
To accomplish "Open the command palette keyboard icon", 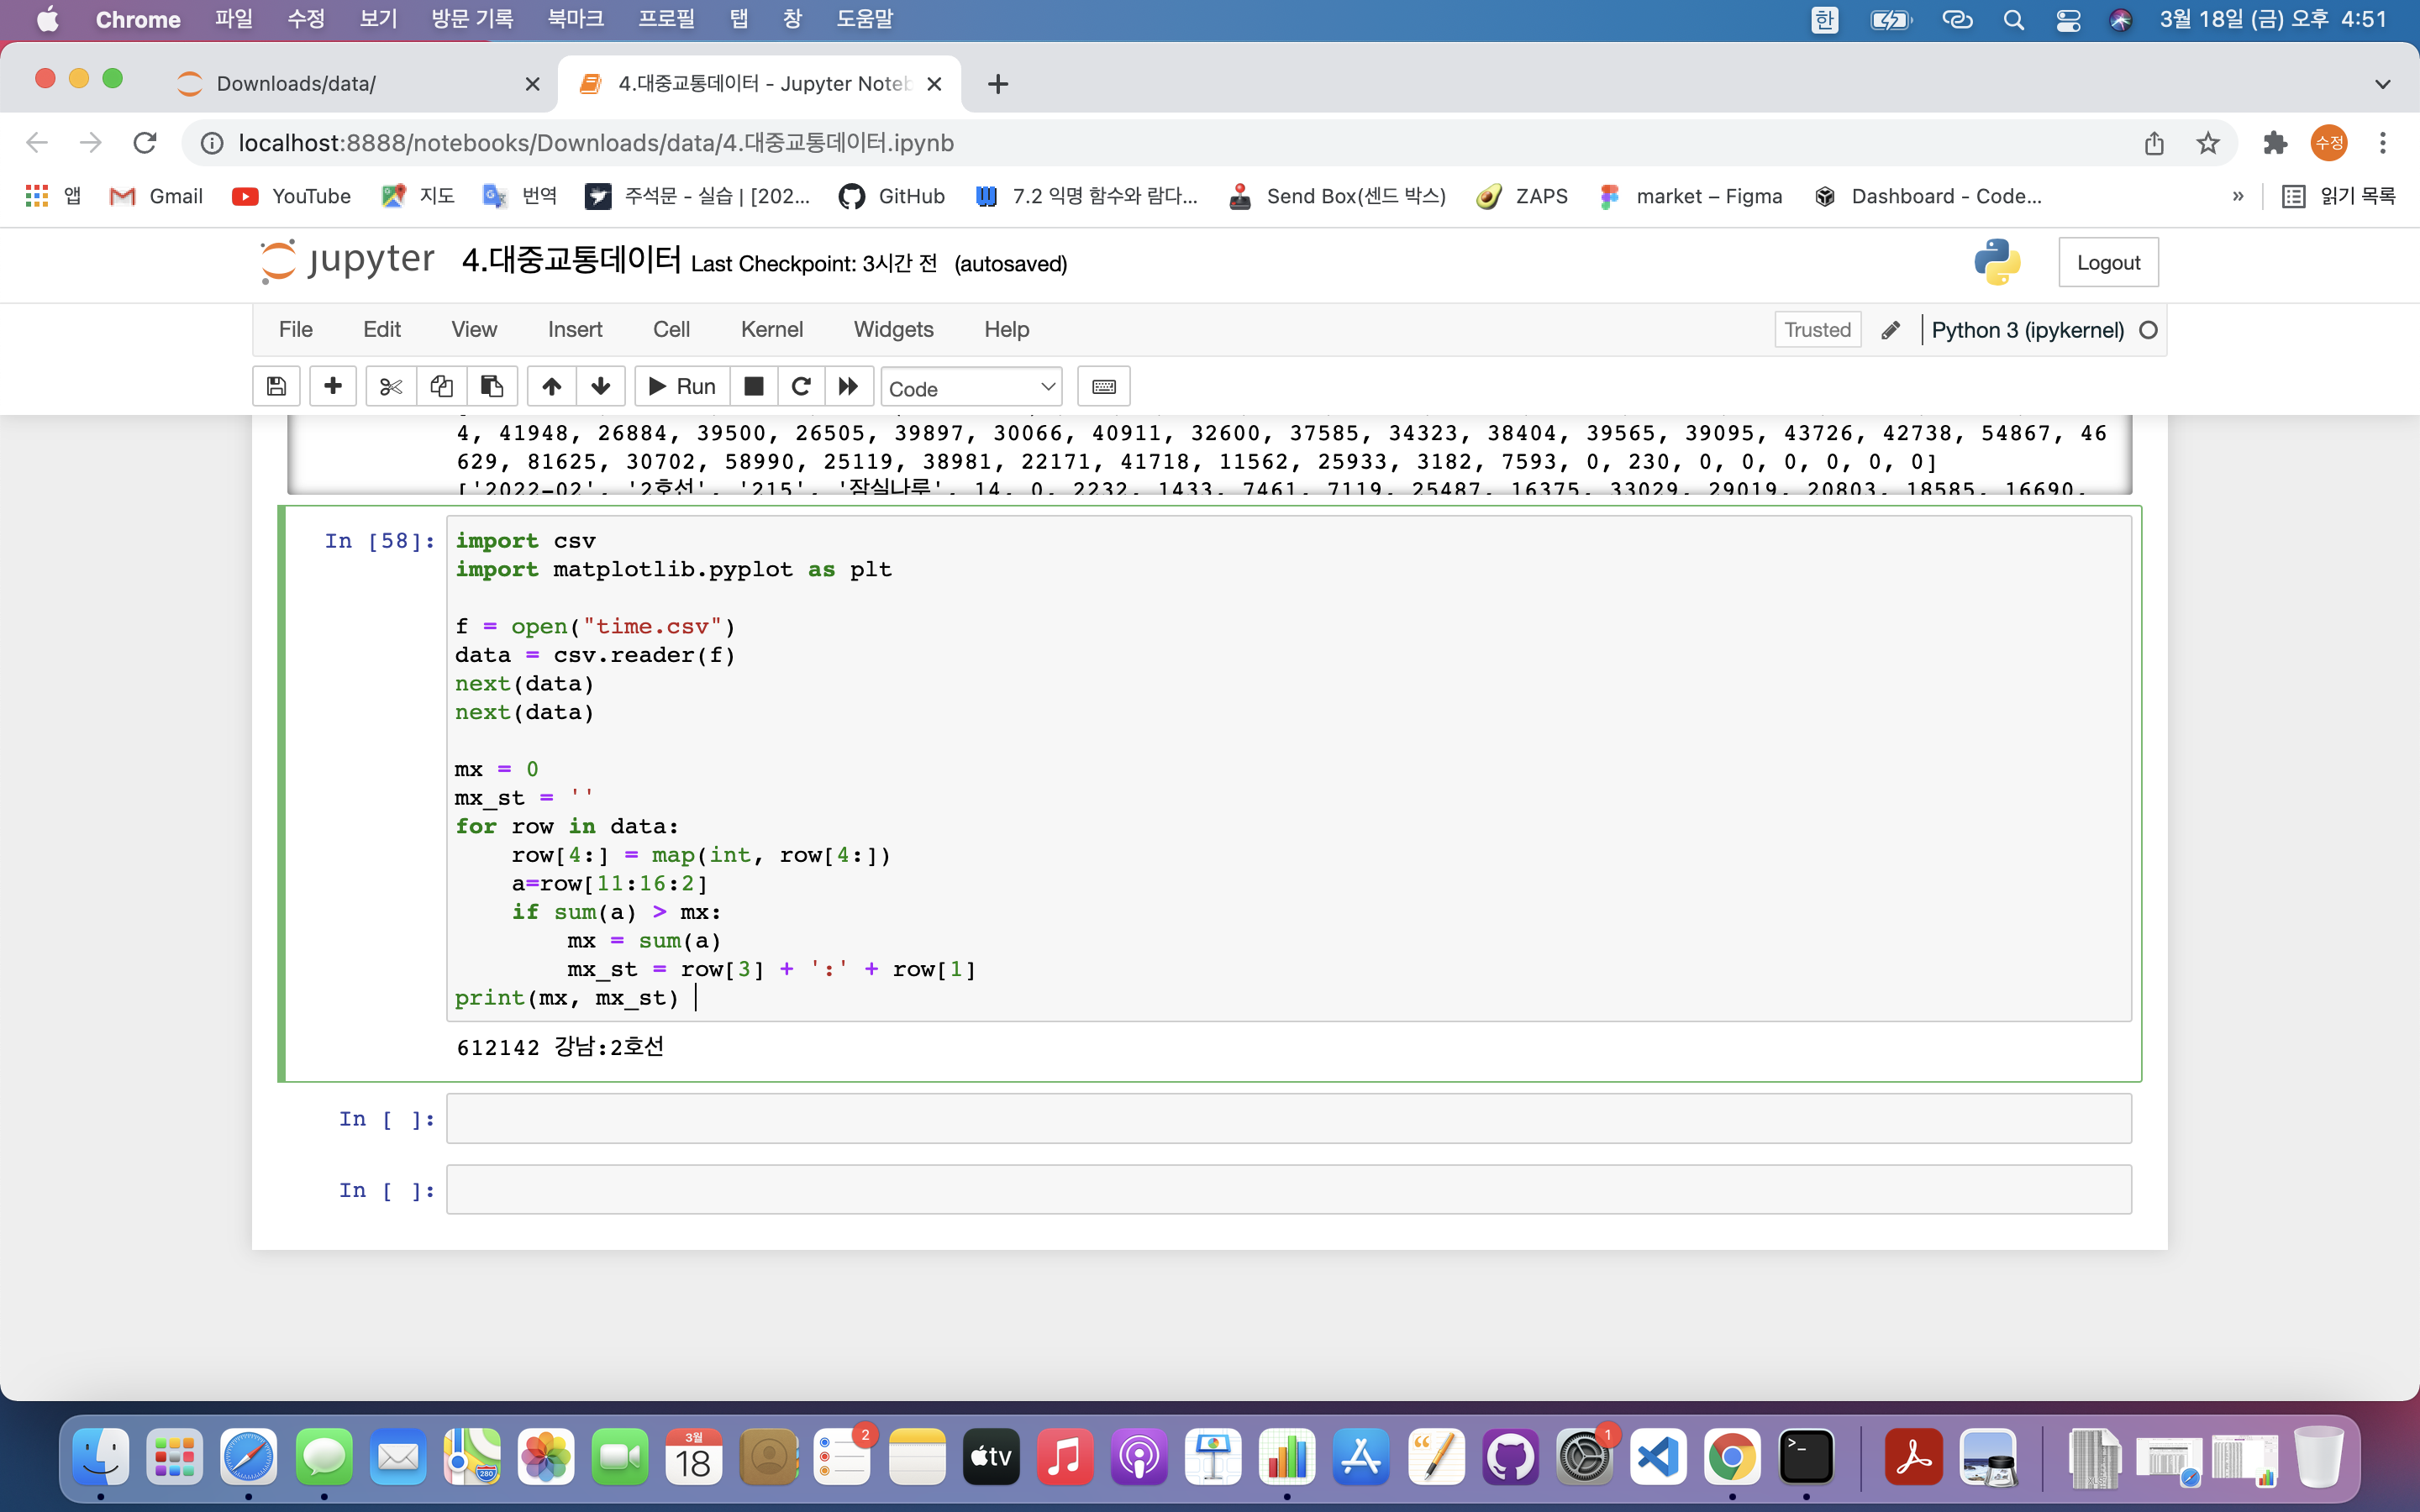I will pos(1103,386).
